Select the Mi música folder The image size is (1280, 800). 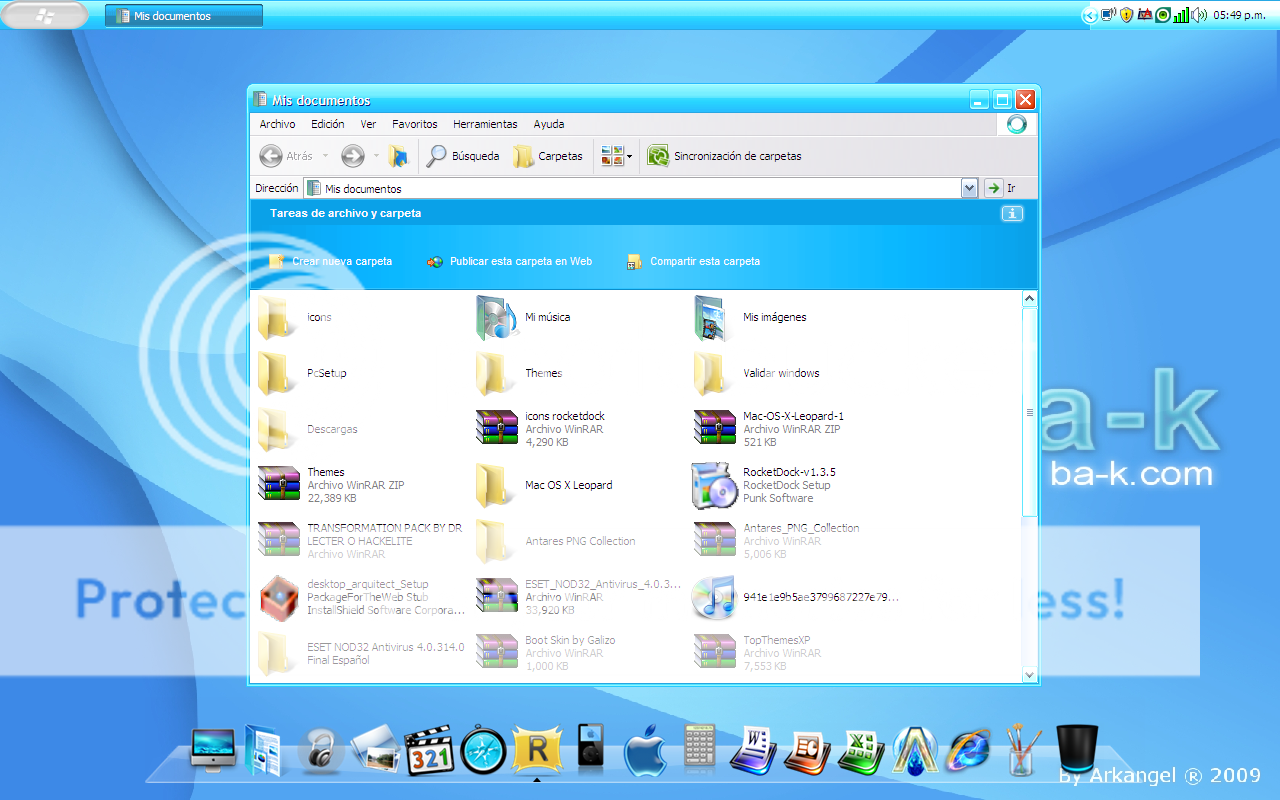click(x=523, y=317)
